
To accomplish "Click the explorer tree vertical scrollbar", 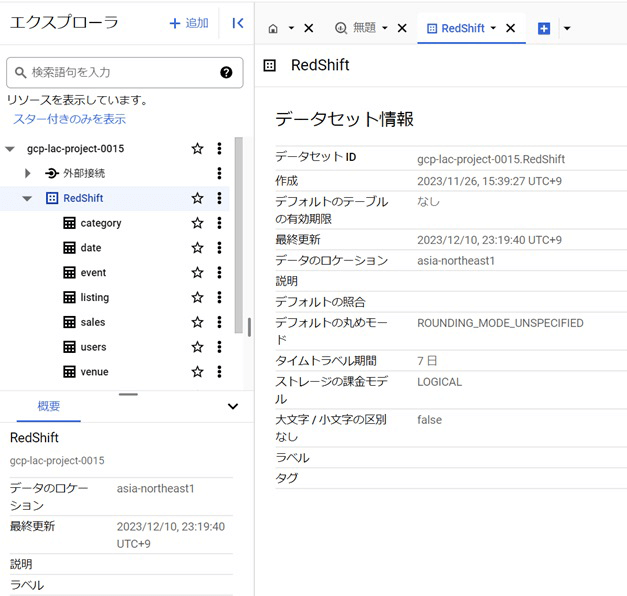I will pos(239,235).
